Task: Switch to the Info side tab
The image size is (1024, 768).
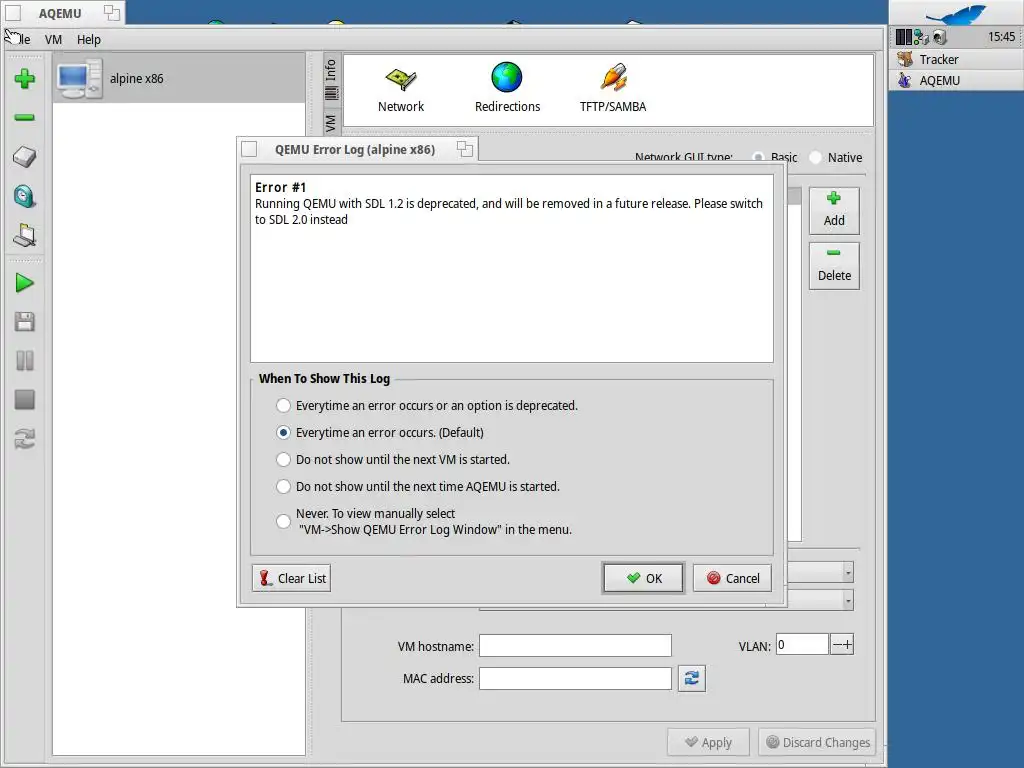Action: click(x=332, y=80)
